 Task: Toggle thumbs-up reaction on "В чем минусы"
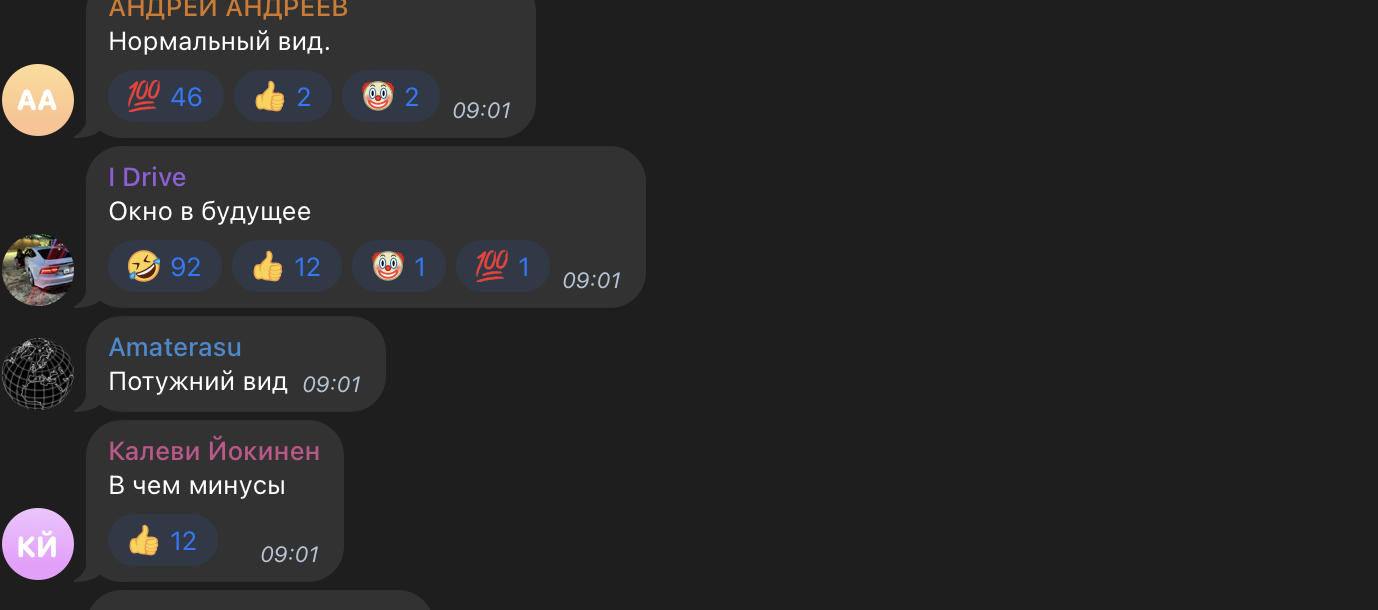tap(163, 541)
